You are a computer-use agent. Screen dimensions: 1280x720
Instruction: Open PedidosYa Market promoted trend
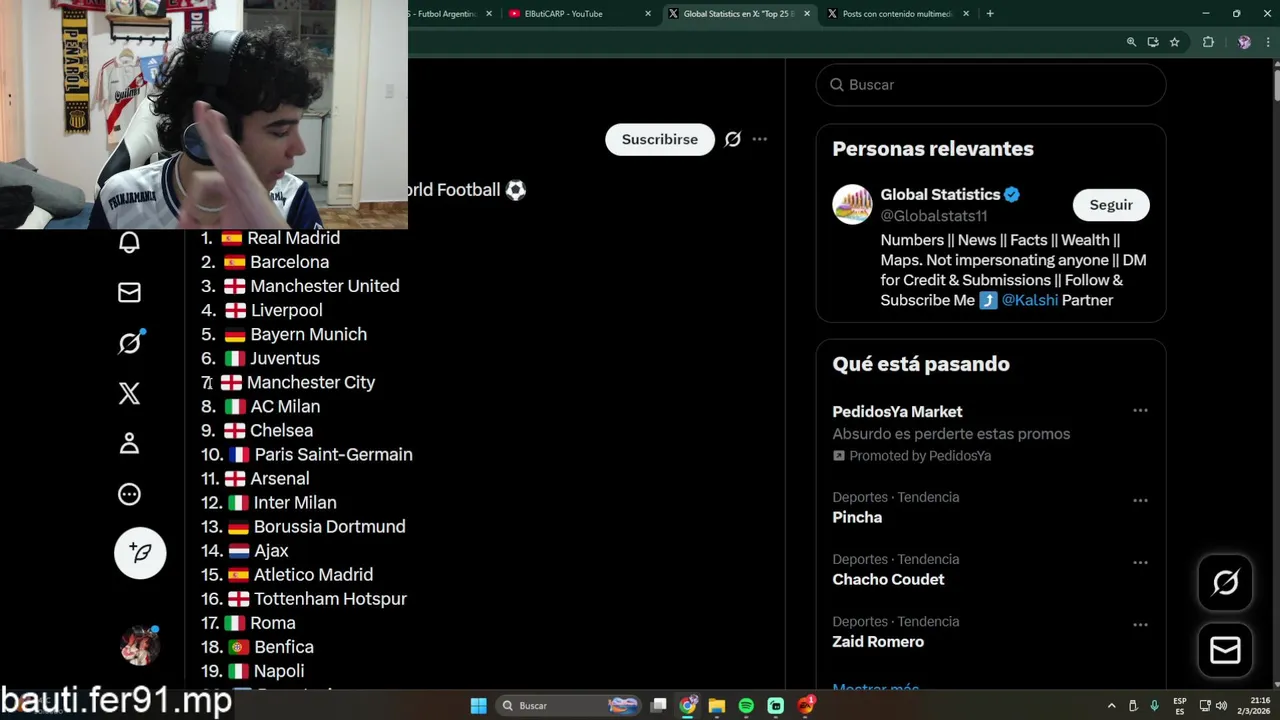point(897,412)
